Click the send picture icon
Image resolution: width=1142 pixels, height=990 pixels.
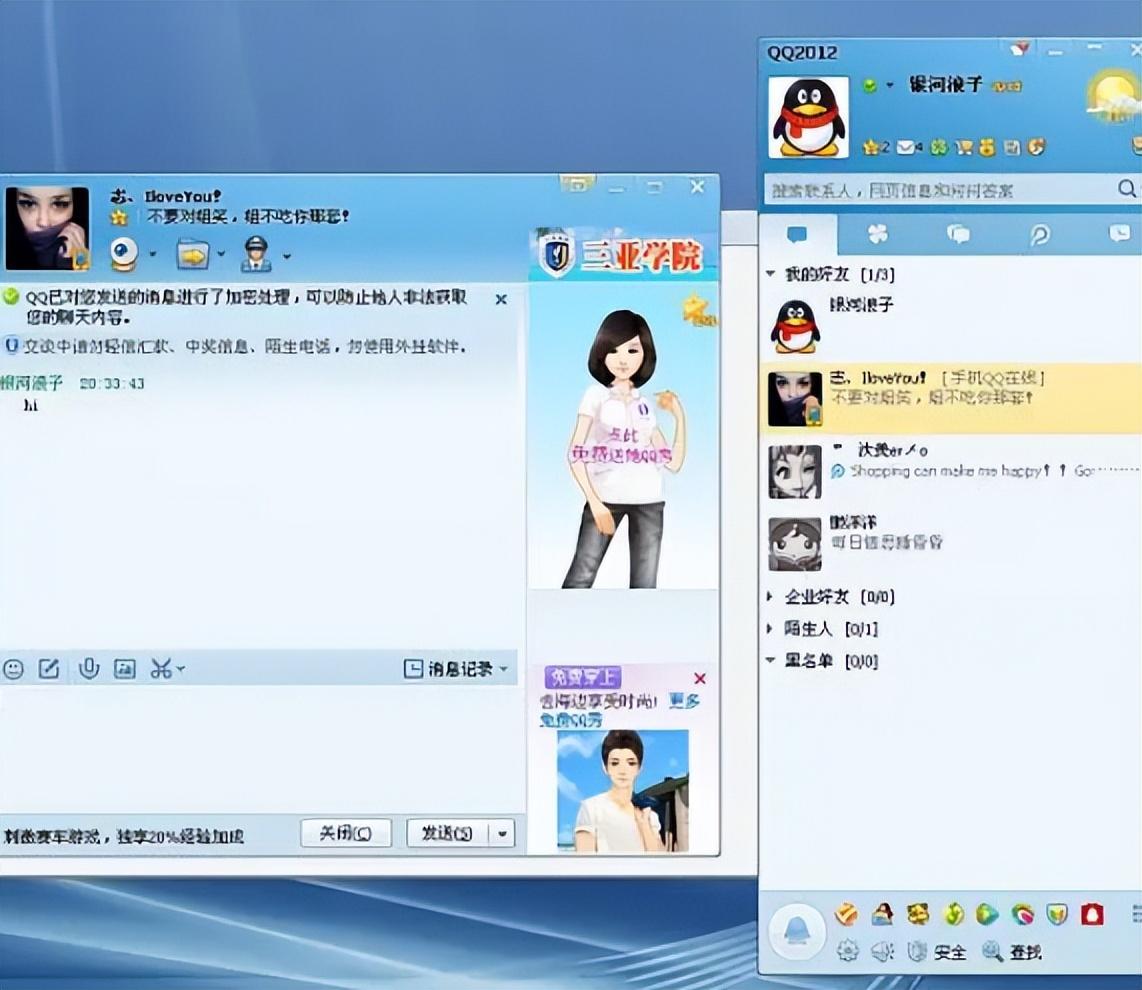point(125,669)
